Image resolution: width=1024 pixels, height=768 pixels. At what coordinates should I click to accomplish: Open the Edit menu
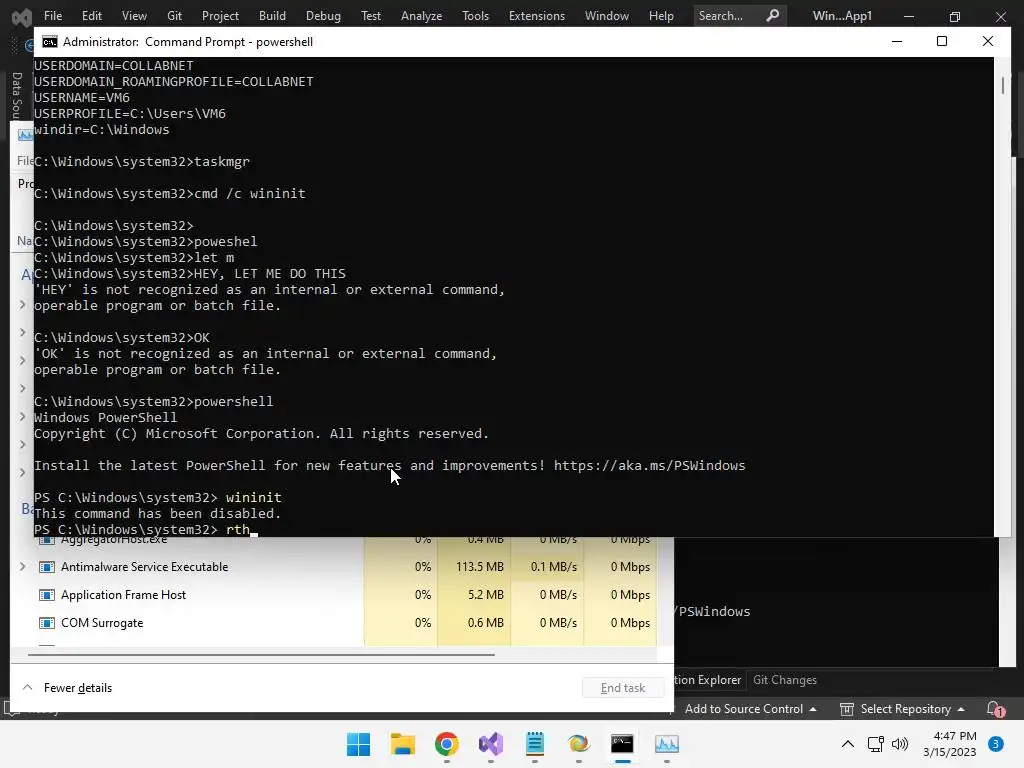coord(91,16)
